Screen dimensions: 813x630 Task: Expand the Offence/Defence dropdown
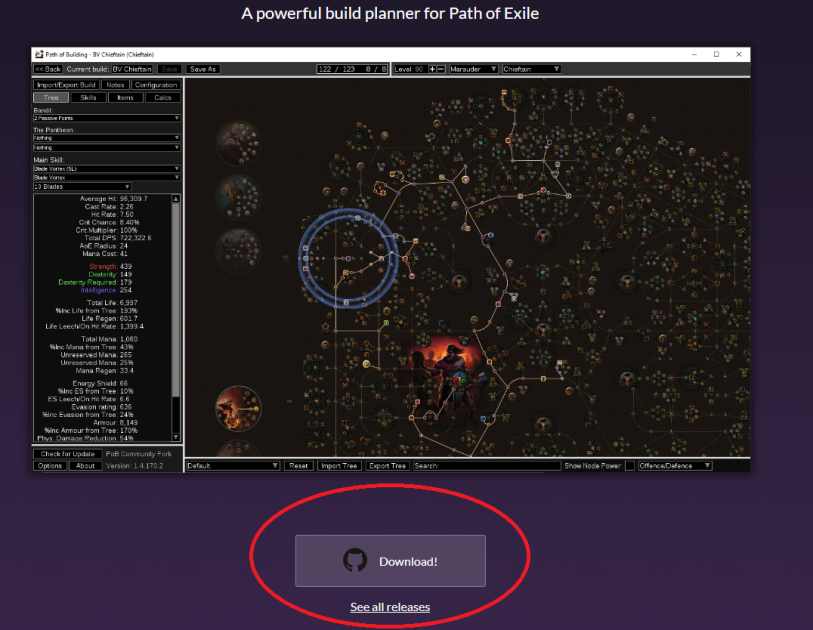(x=674, y=466)
